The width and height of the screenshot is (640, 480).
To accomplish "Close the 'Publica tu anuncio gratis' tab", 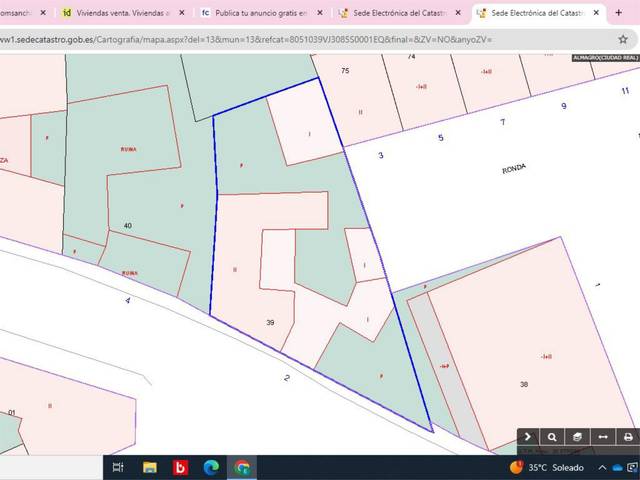I will [320, 13].
